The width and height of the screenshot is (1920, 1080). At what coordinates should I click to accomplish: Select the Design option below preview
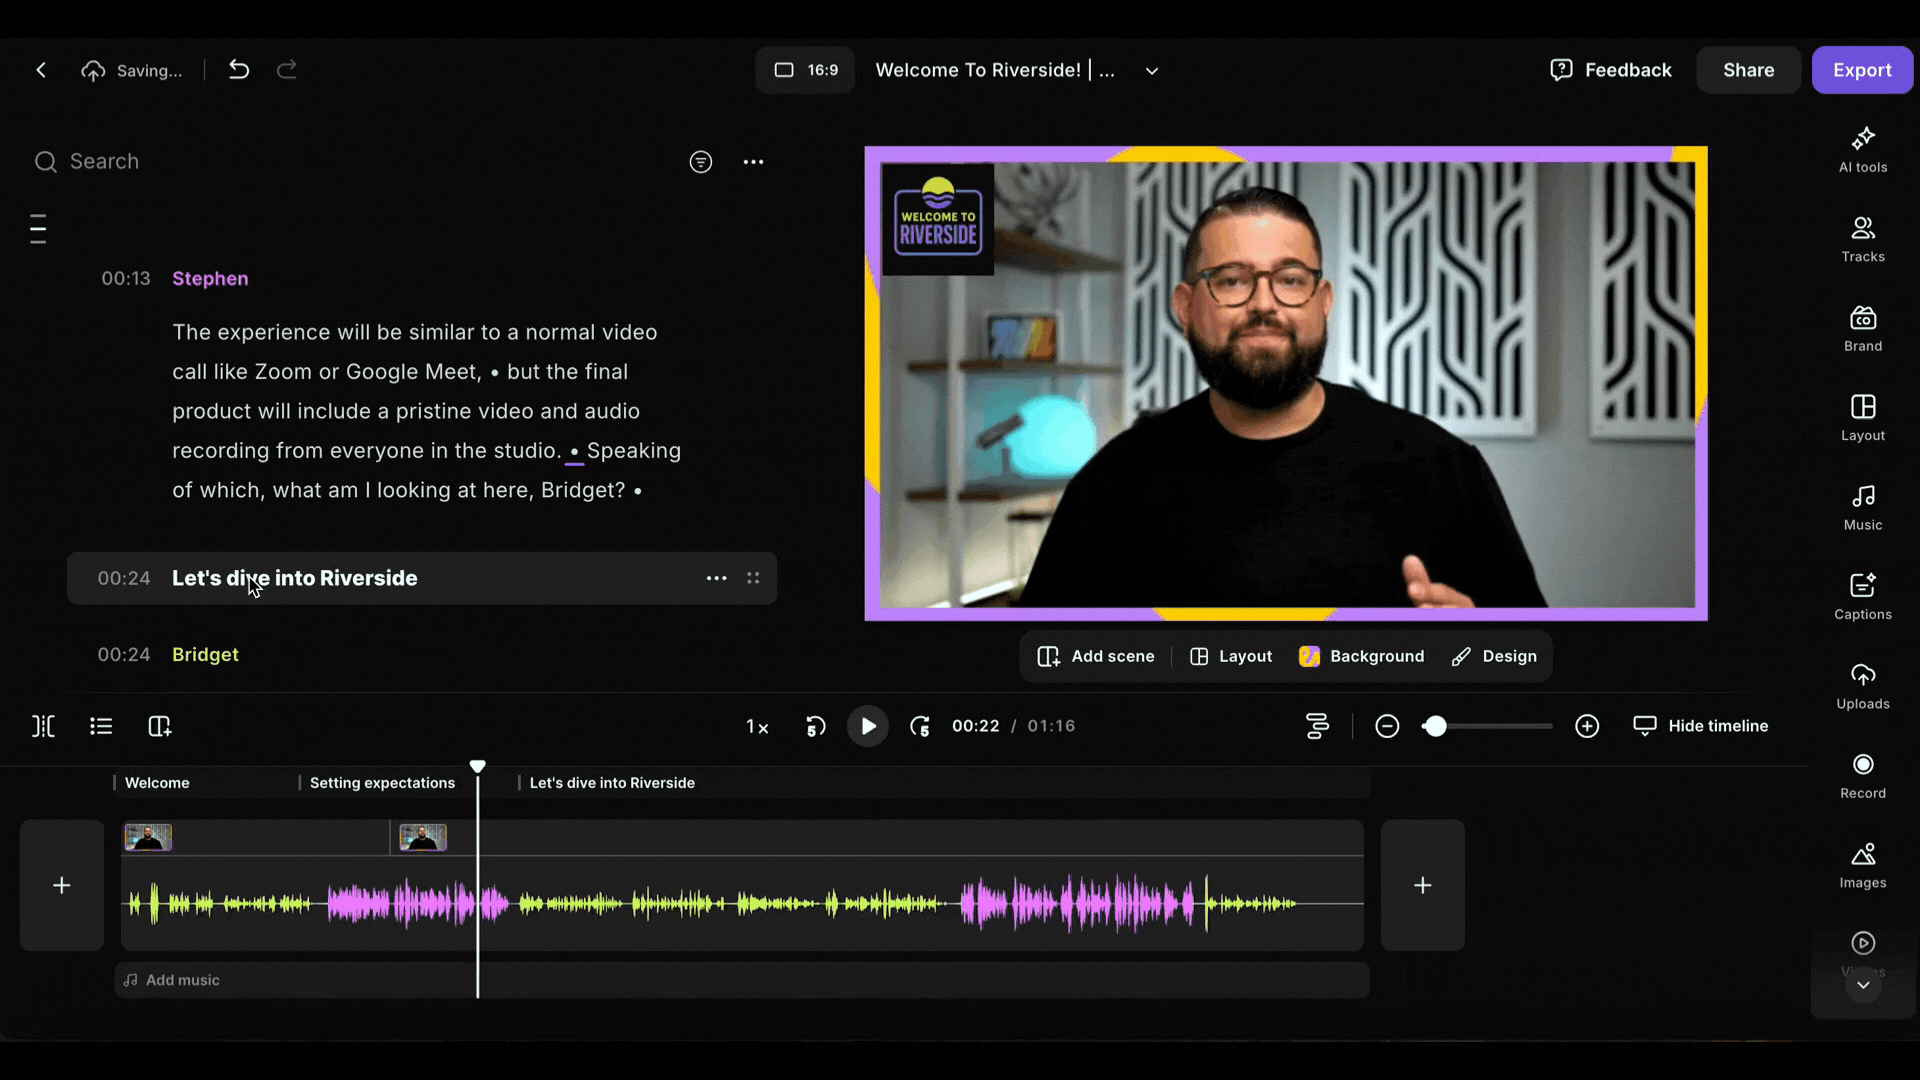pyautogui.click(x=1495, y=656)
